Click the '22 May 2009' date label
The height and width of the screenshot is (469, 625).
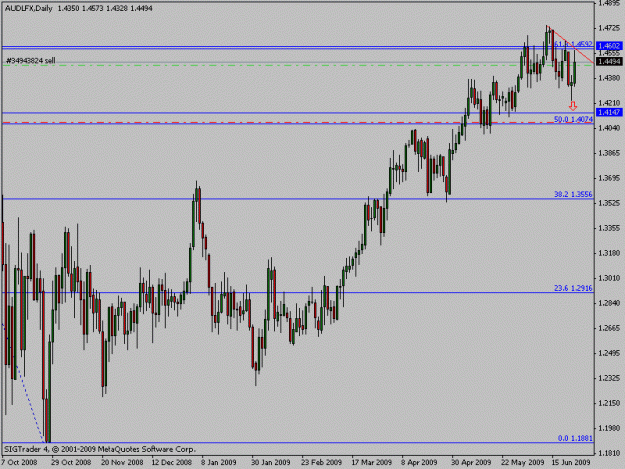(523, 462)
